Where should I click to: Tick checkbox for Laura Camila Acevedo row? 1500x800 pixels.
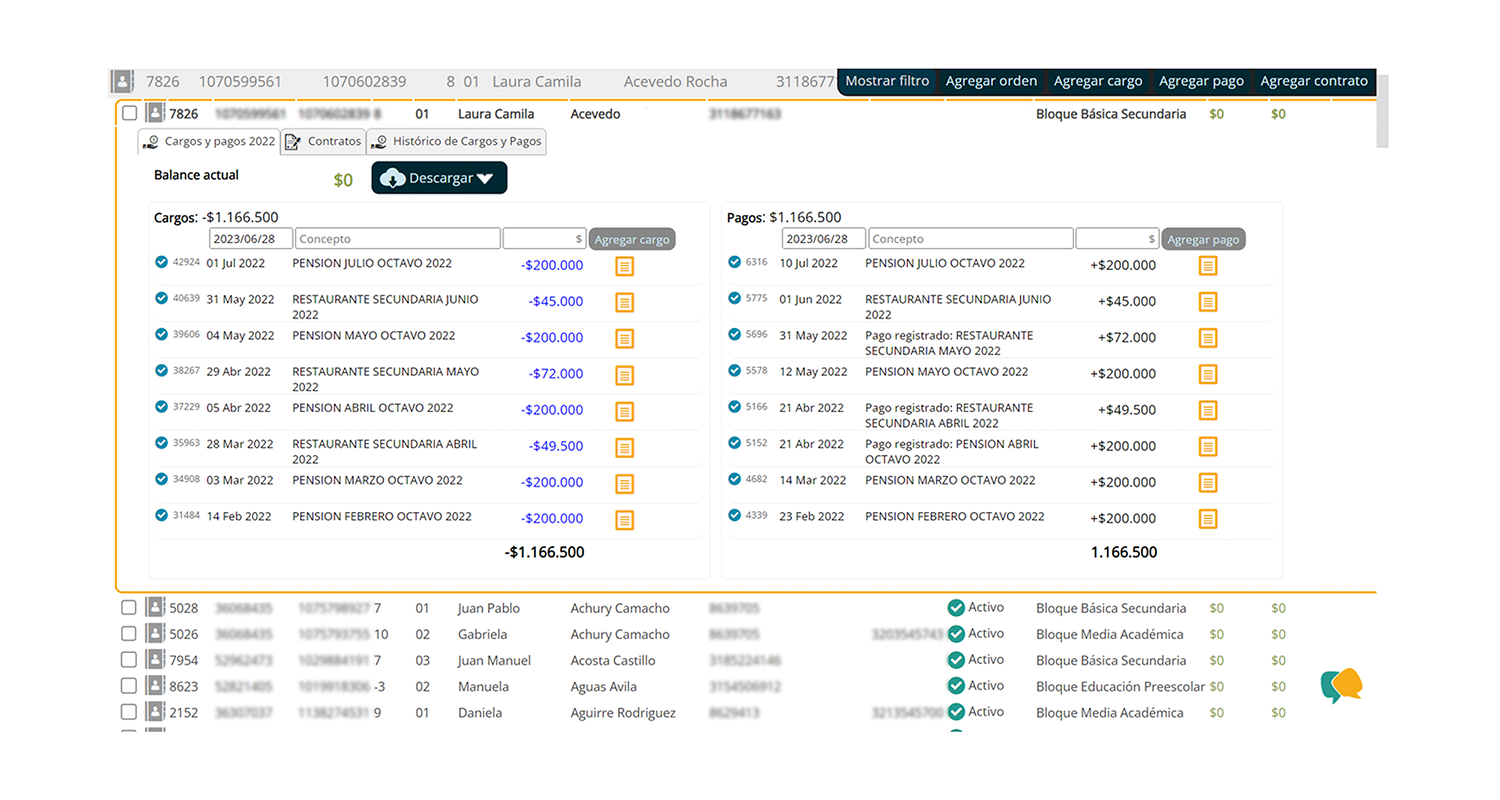pyautogui.click(x=129, y=114)
